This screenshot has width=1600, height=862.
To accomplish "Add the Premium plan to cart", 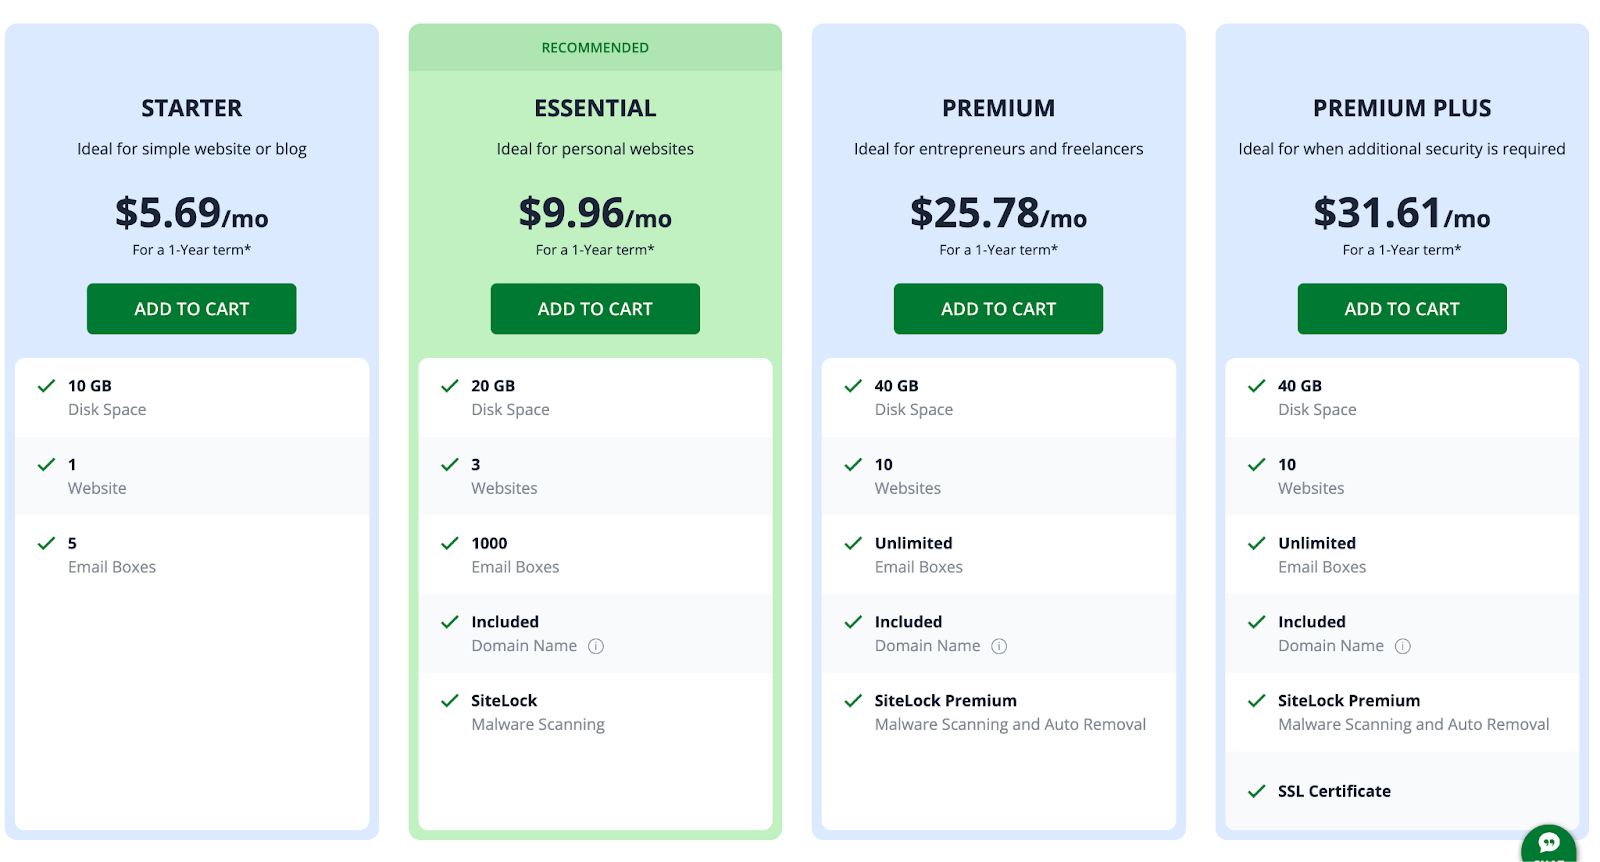I will point(998,309).
